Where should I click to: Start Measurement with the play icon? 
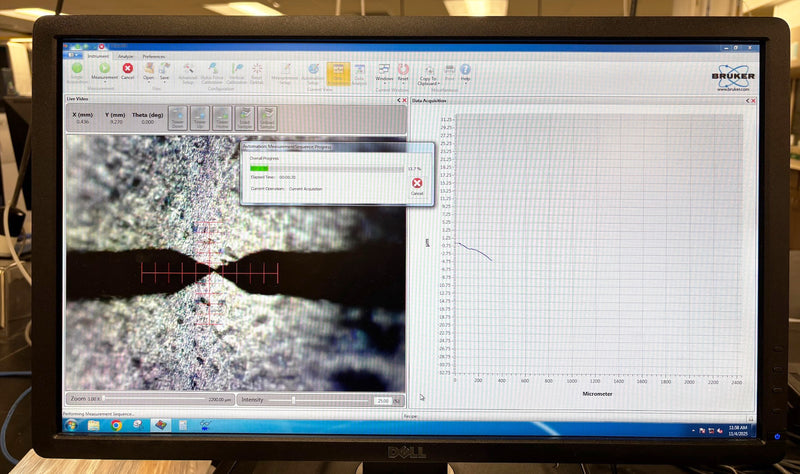(104, 68)
